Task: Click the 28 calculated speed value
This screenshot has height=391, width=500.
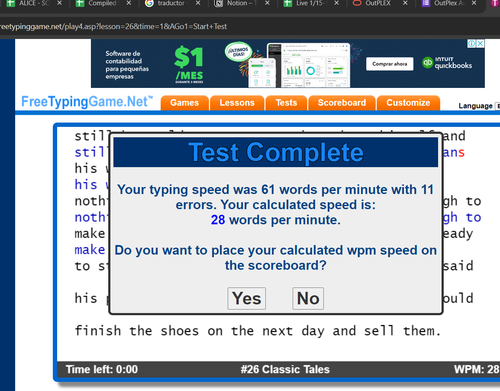Action: [x=218, y=220]
